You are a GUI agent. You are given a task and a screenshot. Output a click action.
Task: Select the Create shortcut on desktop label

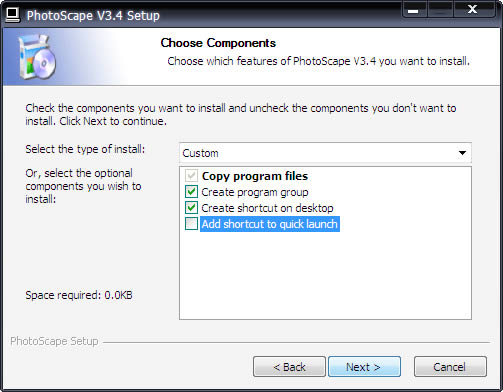tap(267, 208)
